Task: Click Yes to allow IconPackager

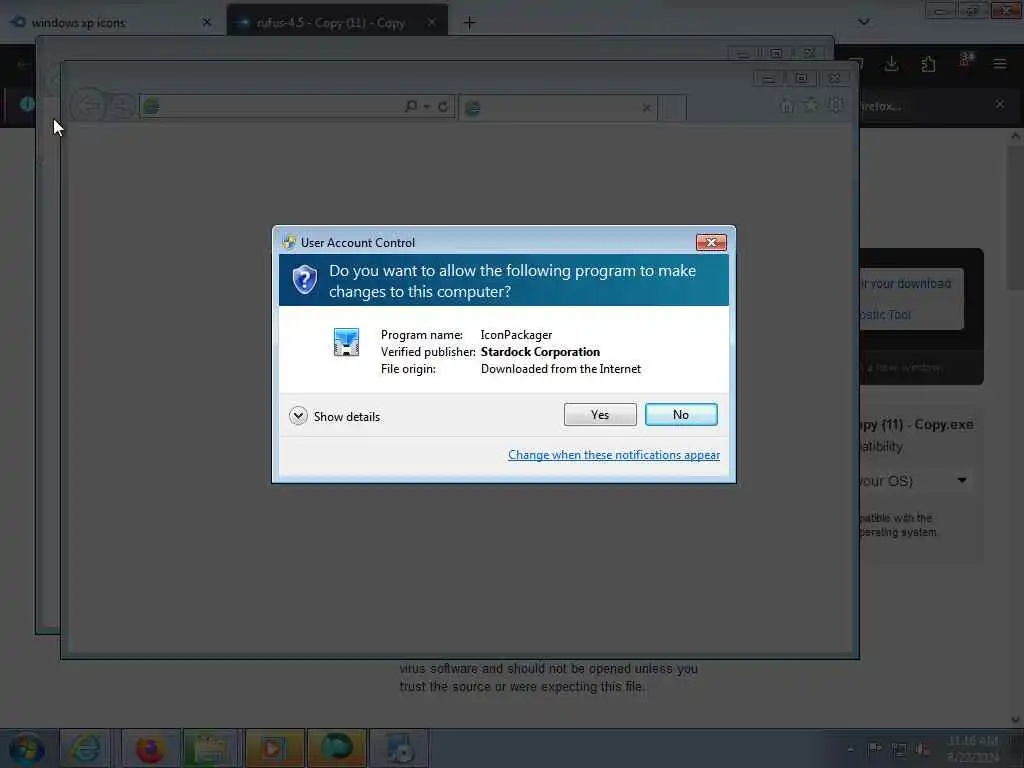Action: pyautogui.click(x=600, y=414)
